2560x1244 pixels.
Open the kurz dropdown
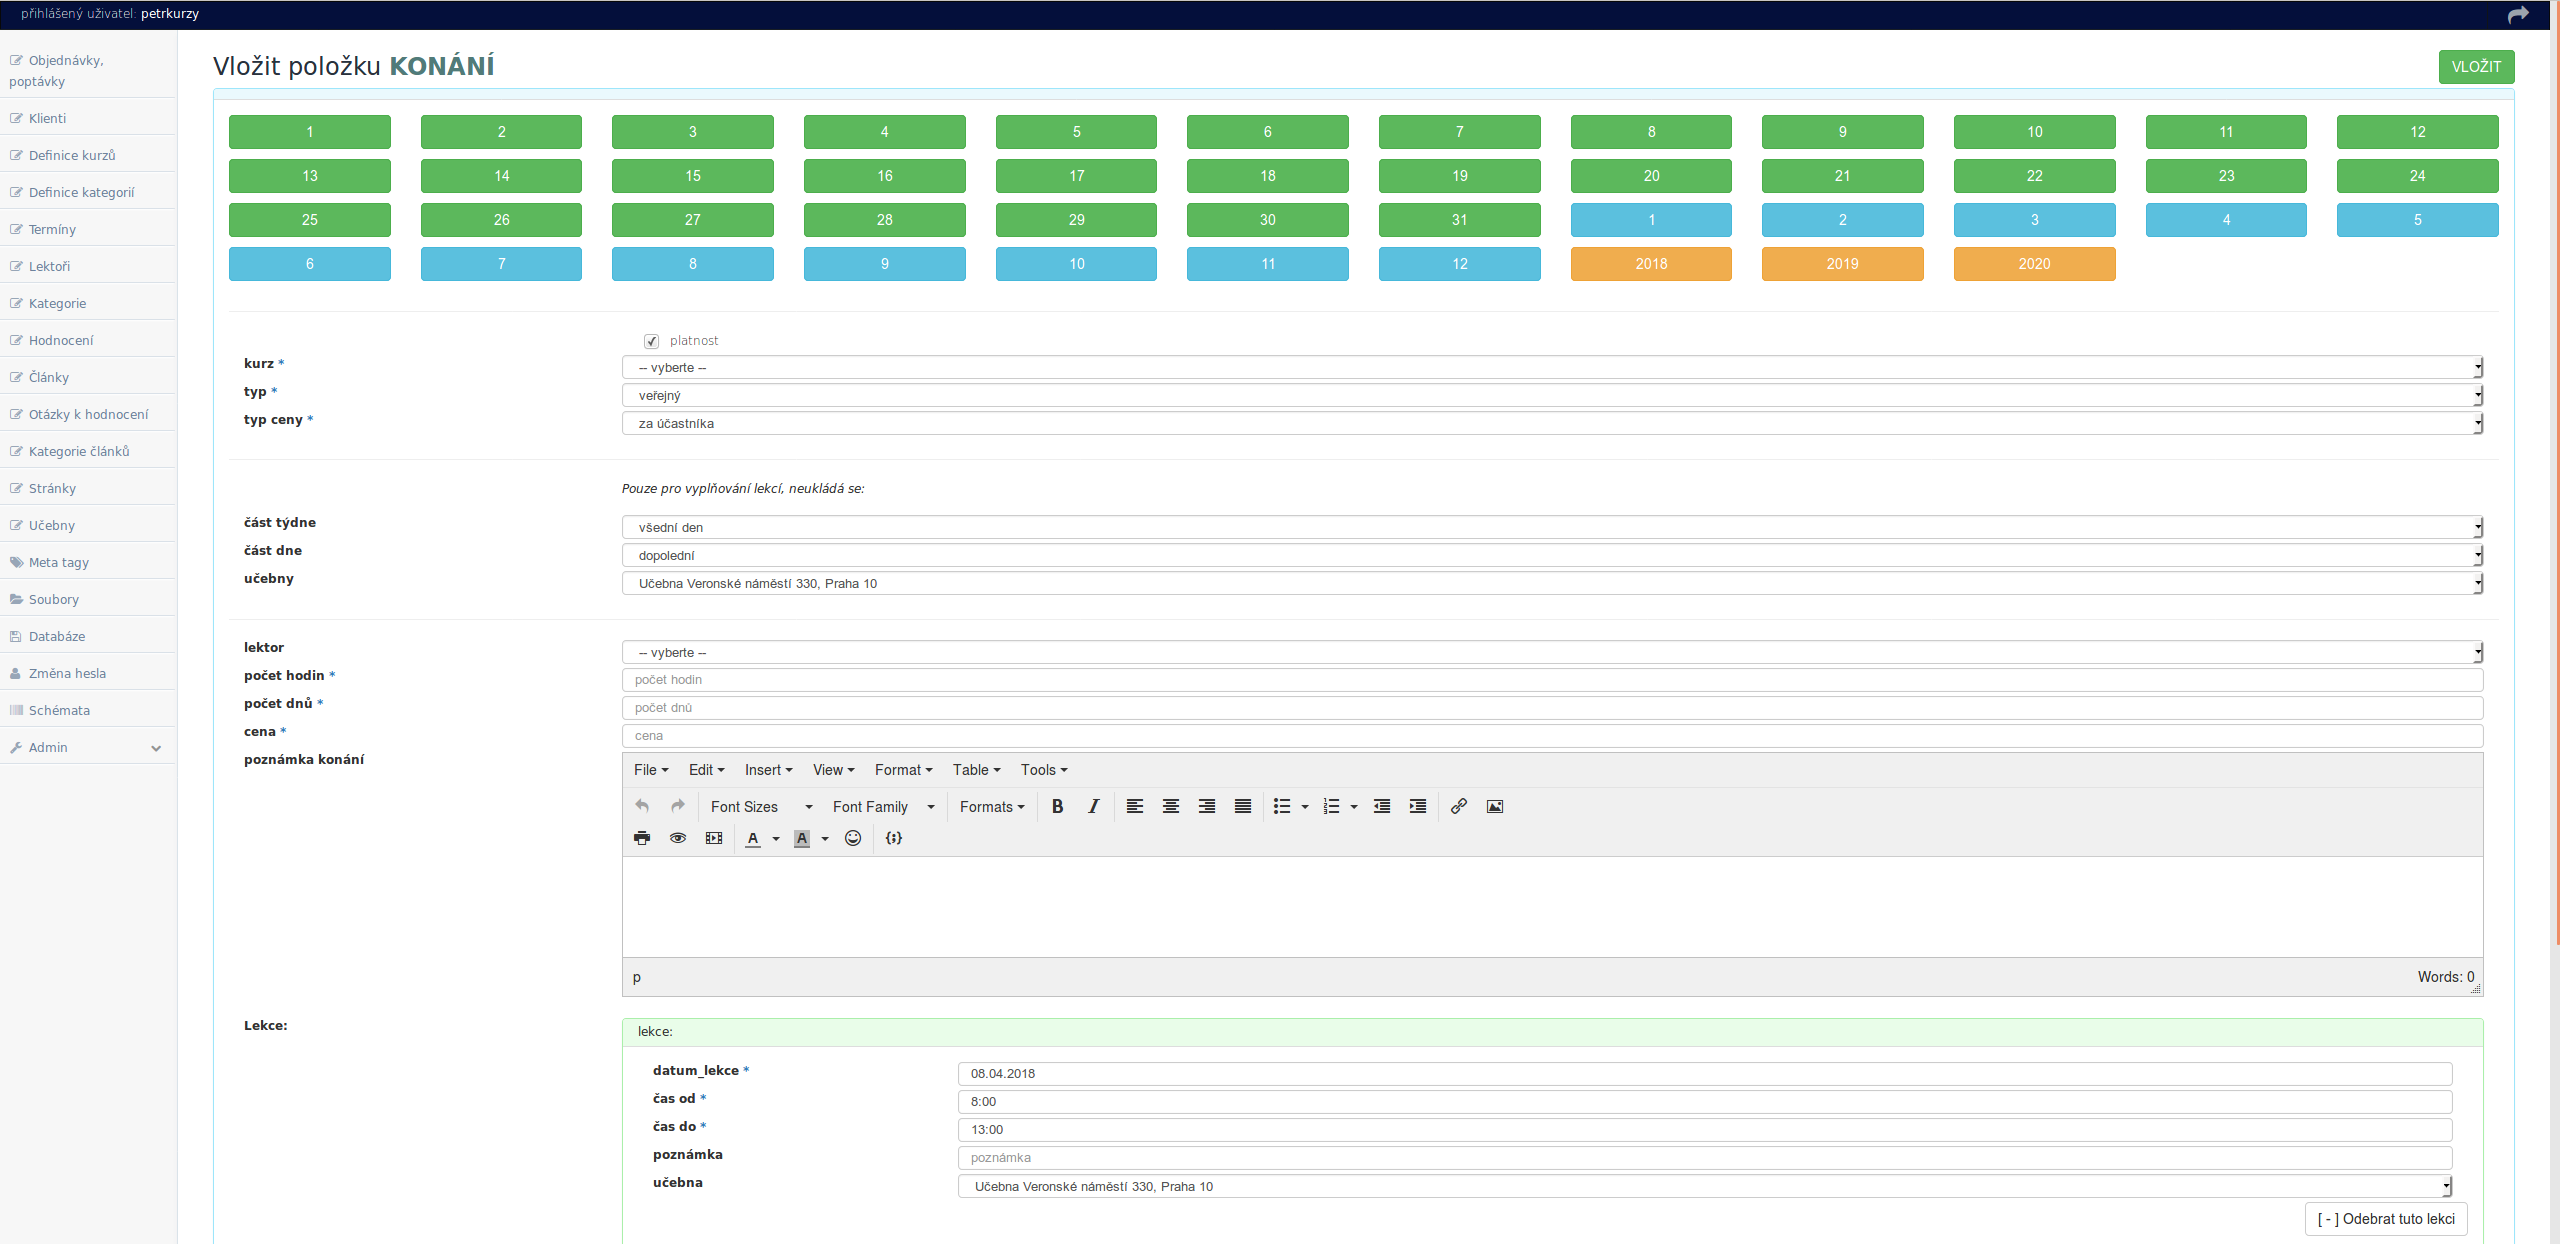(1551, 368)
